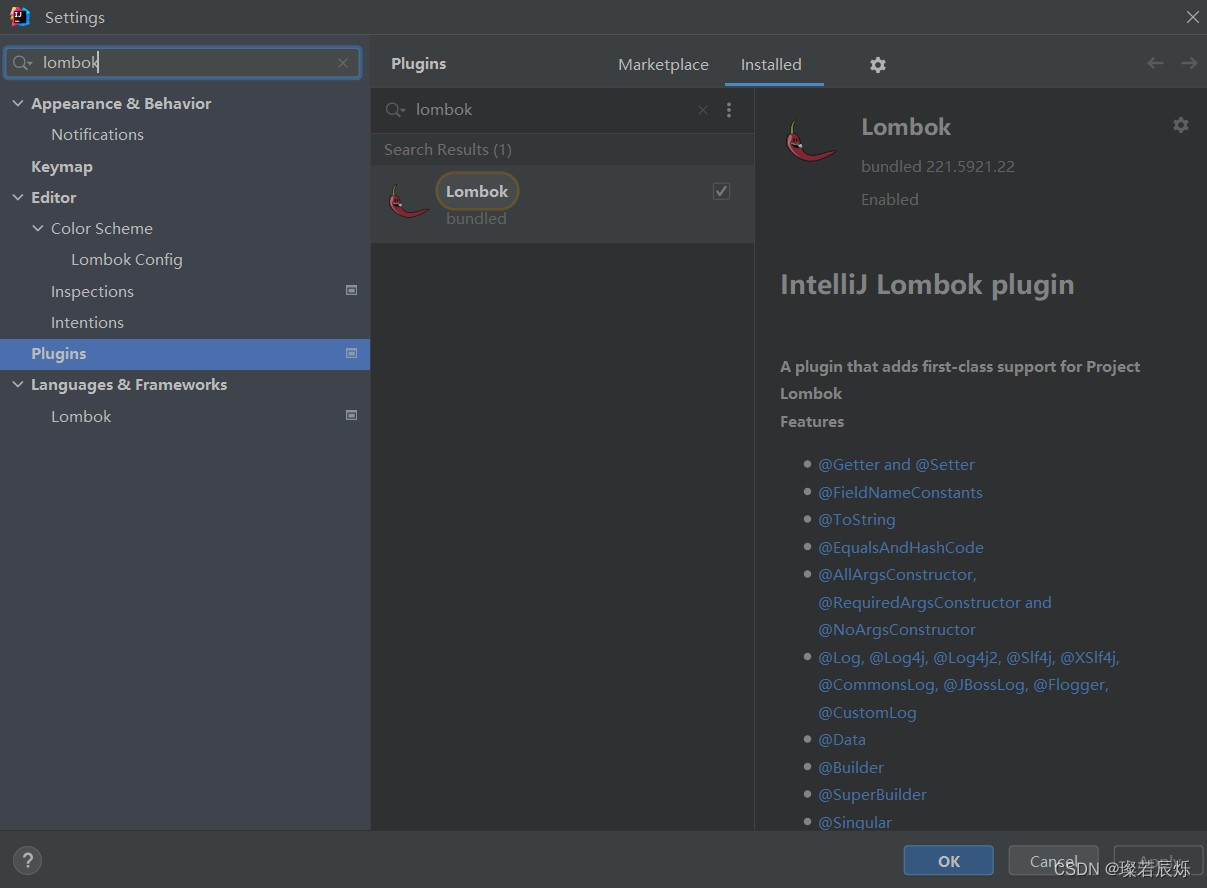Collapse the Color Scheme tree node

tap(38, 228)
